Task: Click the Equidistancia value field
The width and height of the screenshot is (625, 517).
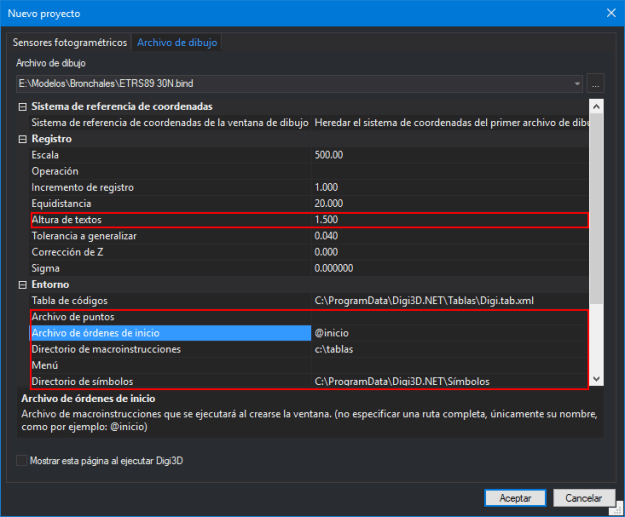Action: pyautogui.click(x=450, y=203)
